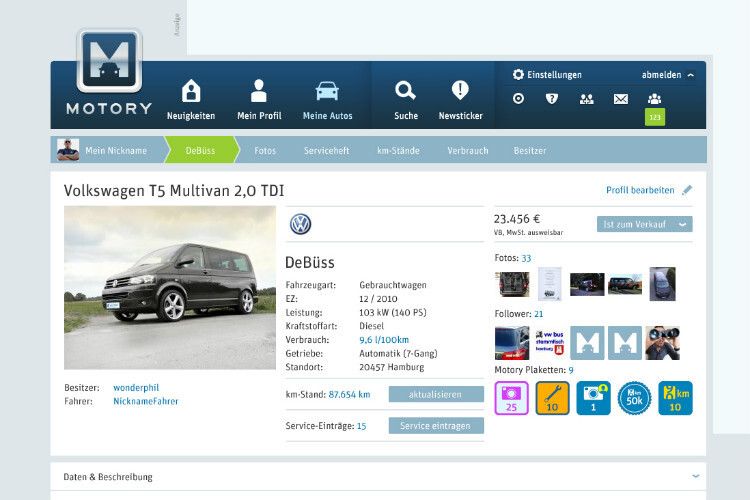Click the user avatar in breadcrumb
This screenshot has height=500, width=750.
pos(68,150)
